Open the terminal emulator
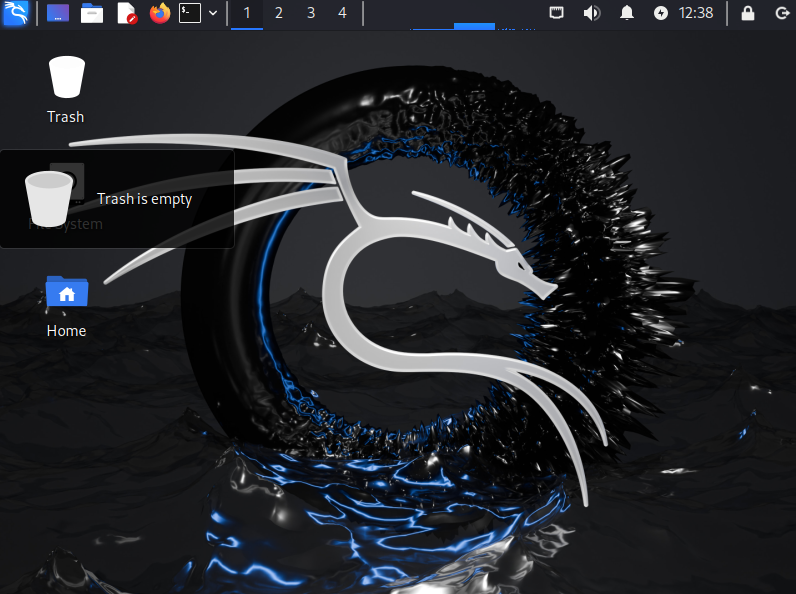Viewport: 796px width, 594px height. click(x=190, y=13)
